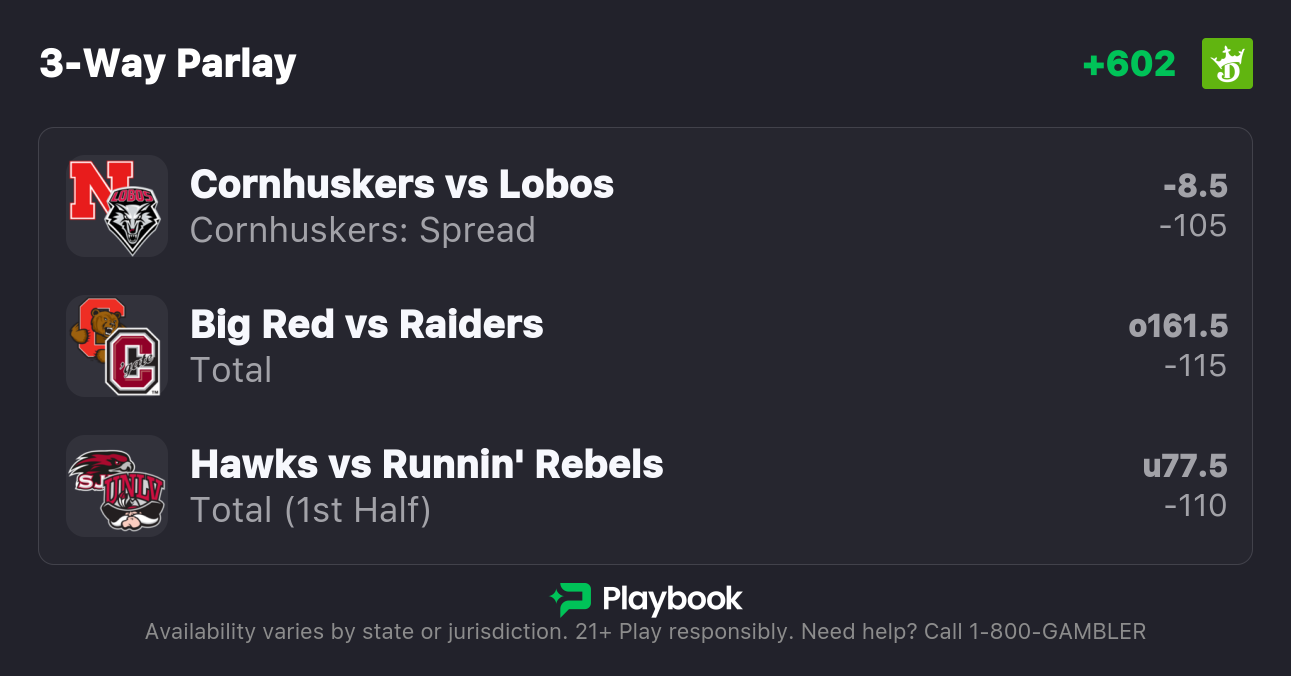Click the Hawks vs Runnin' Rebels logos
The height and width of the screenshot is (676, 1291).
[117, 486]
